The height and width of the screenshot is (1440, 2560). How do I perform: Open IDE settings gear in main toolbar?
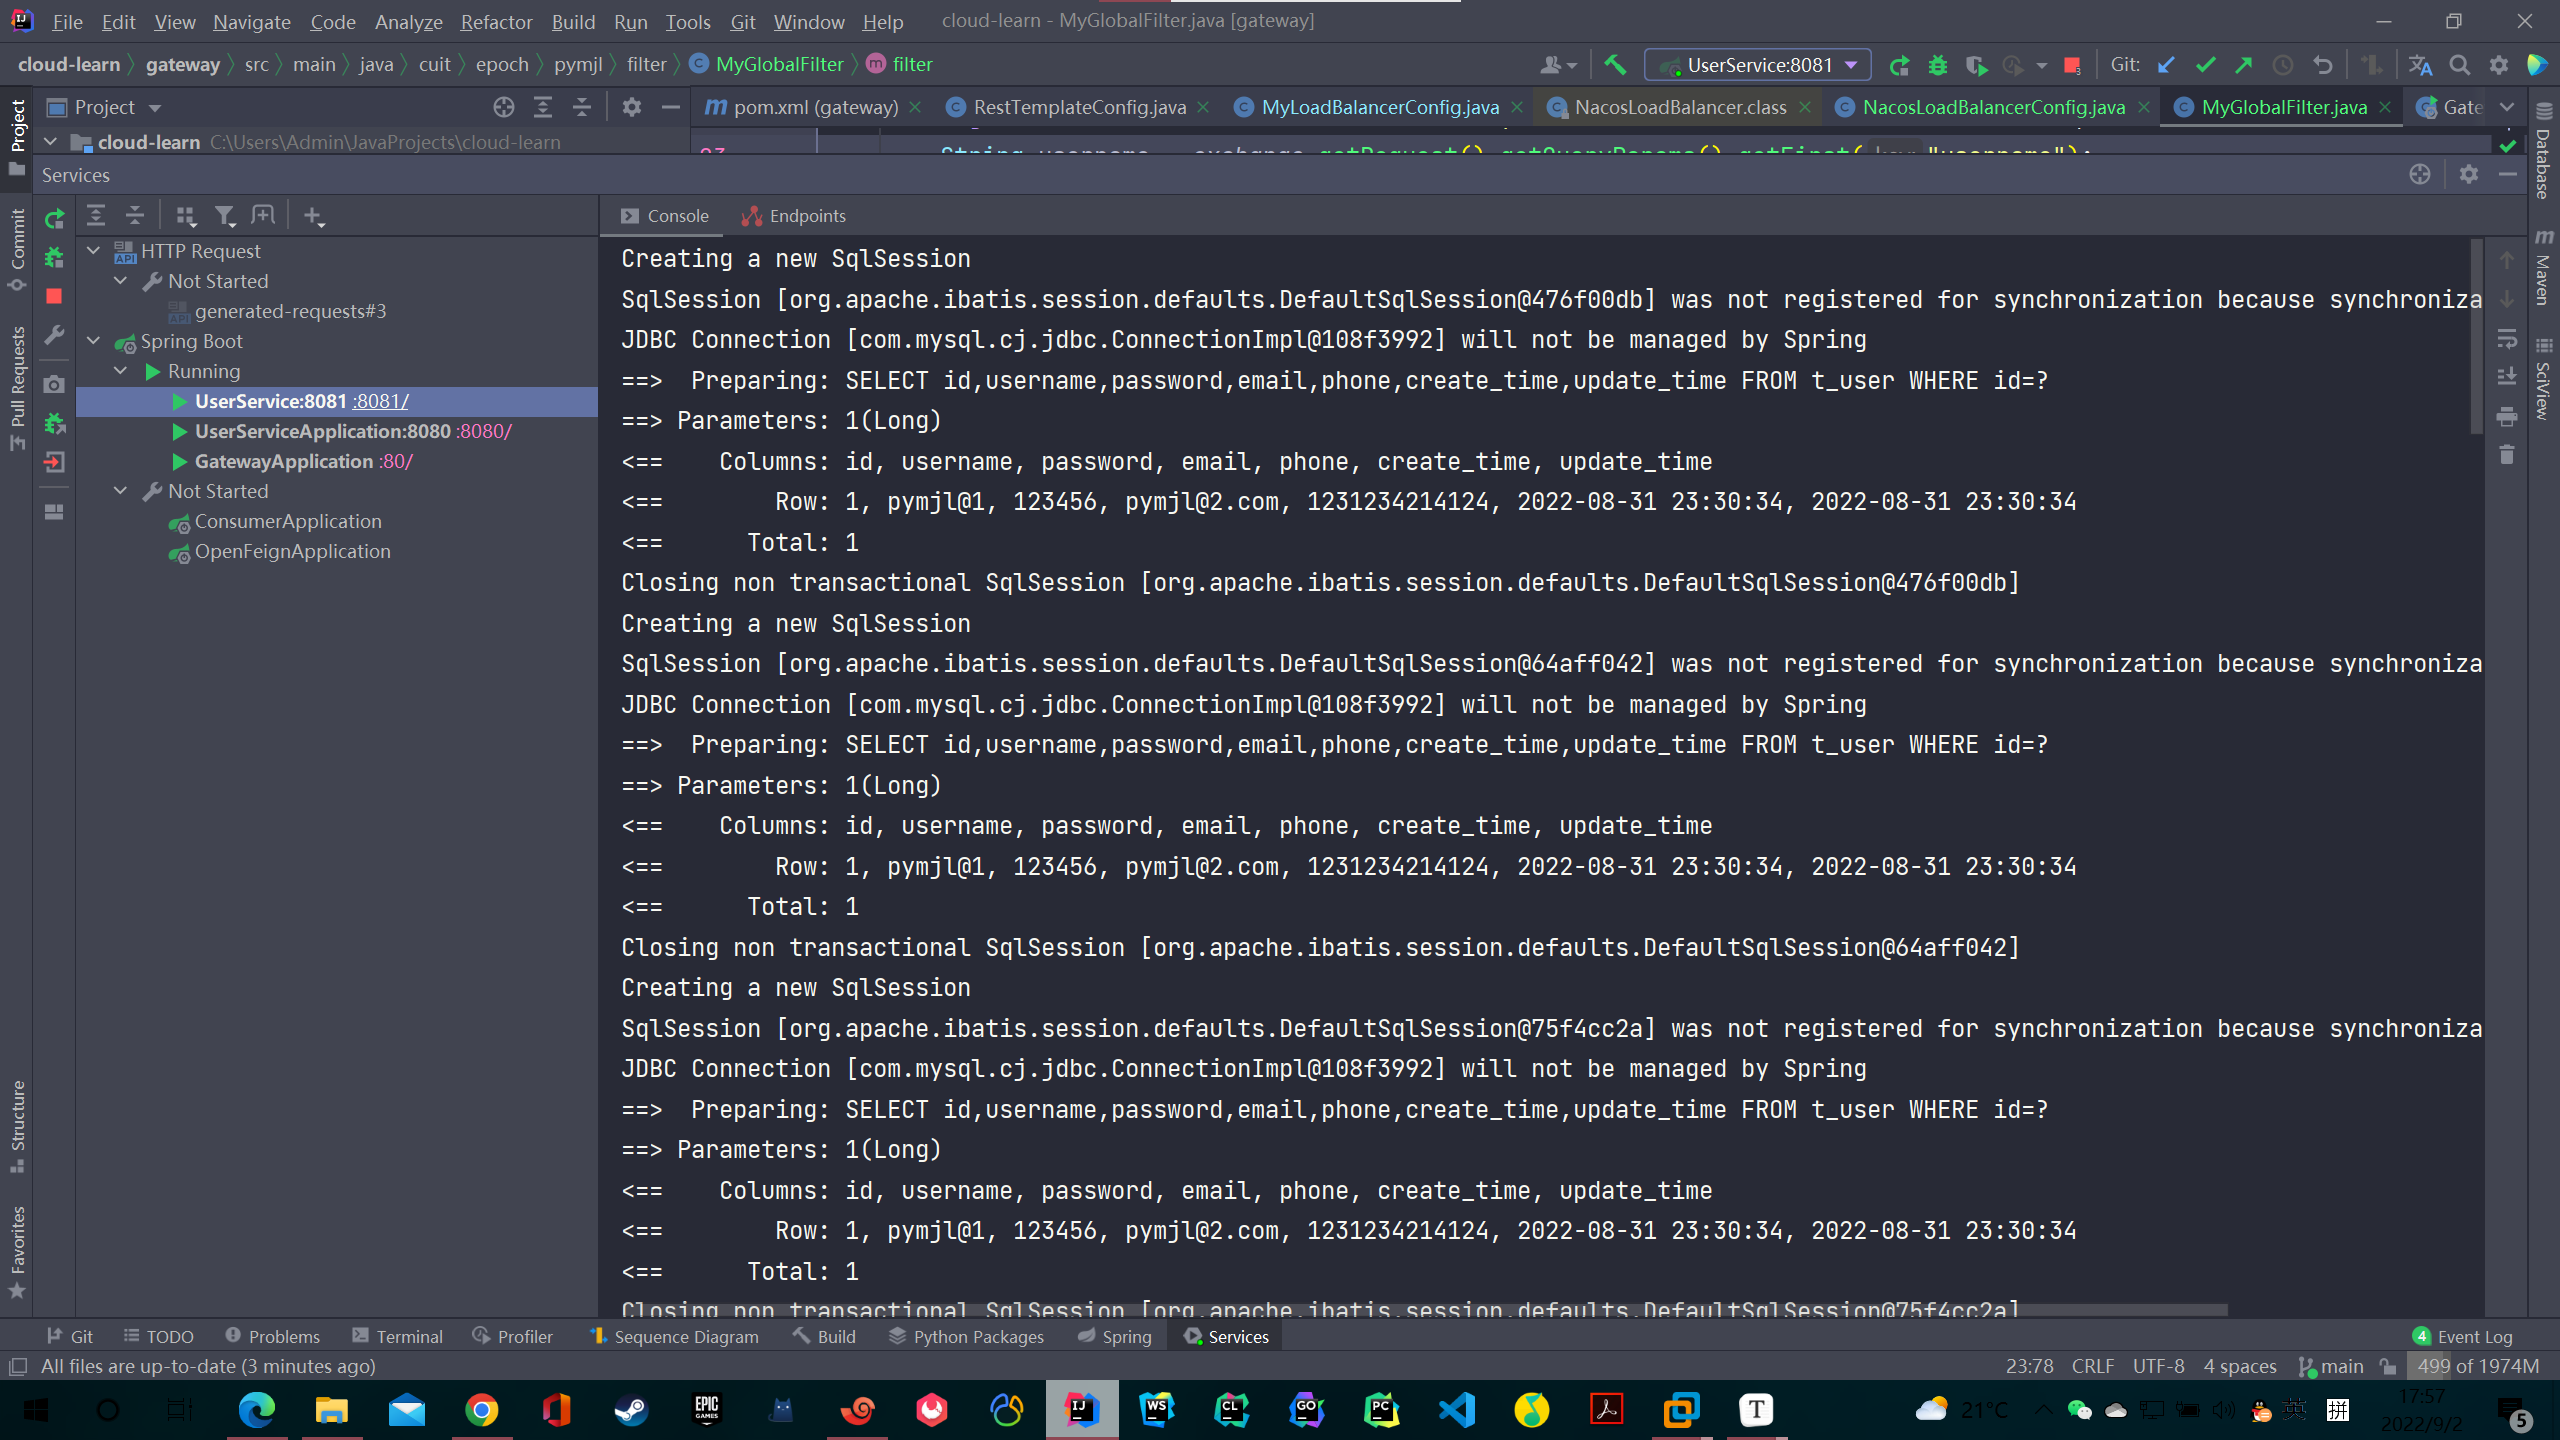(2498, 65)
